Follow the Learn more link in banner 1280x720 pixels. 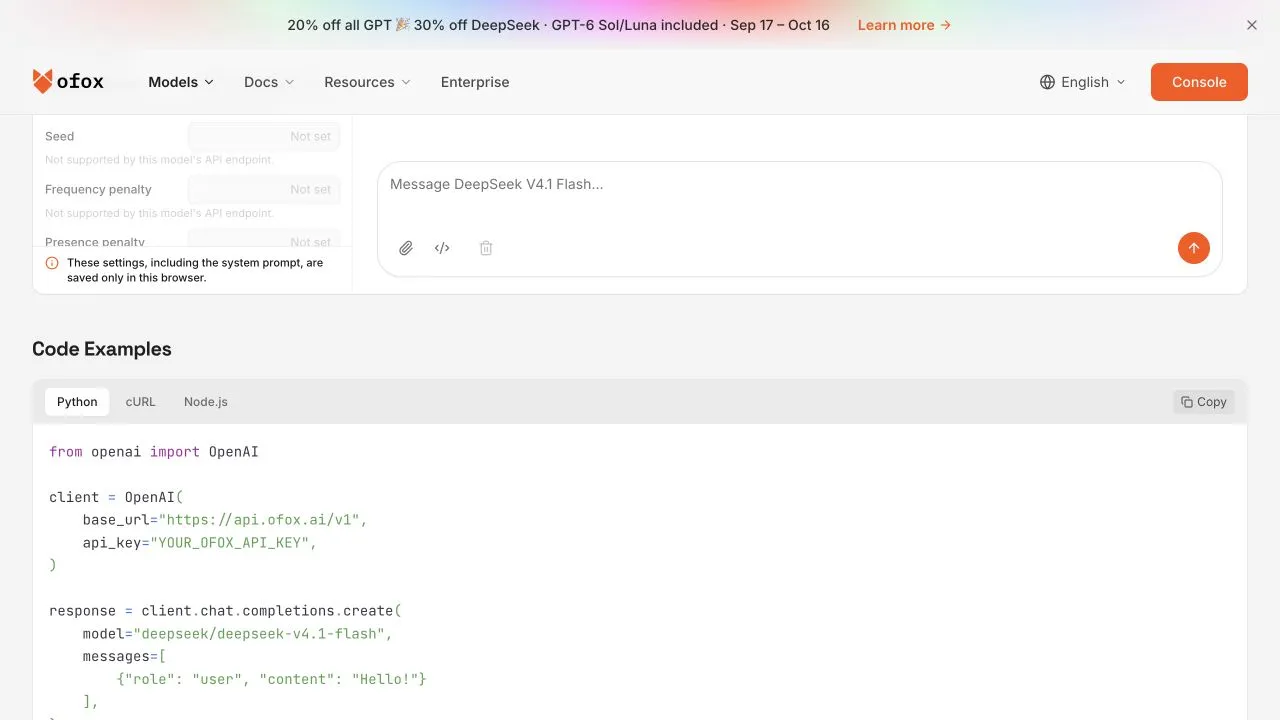[x=904, y=25]
